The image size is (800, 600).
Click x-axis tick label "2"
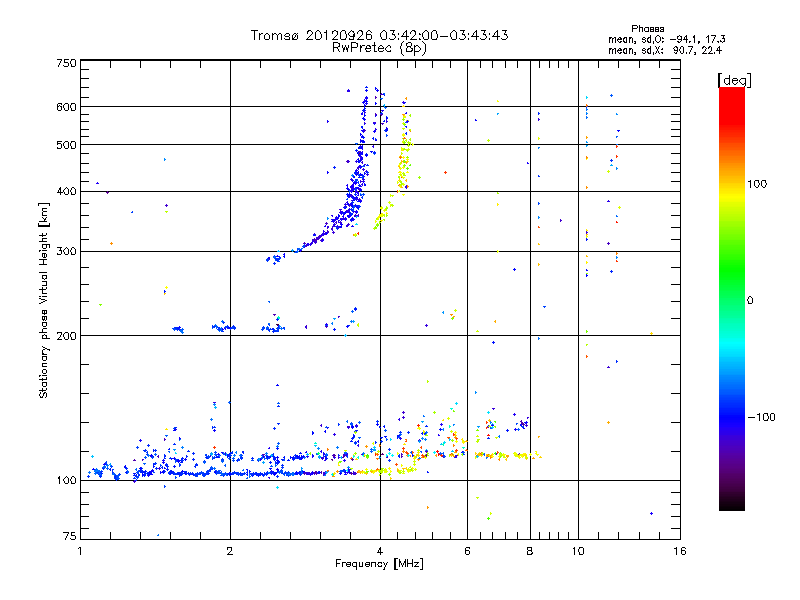tap(230, 551)
